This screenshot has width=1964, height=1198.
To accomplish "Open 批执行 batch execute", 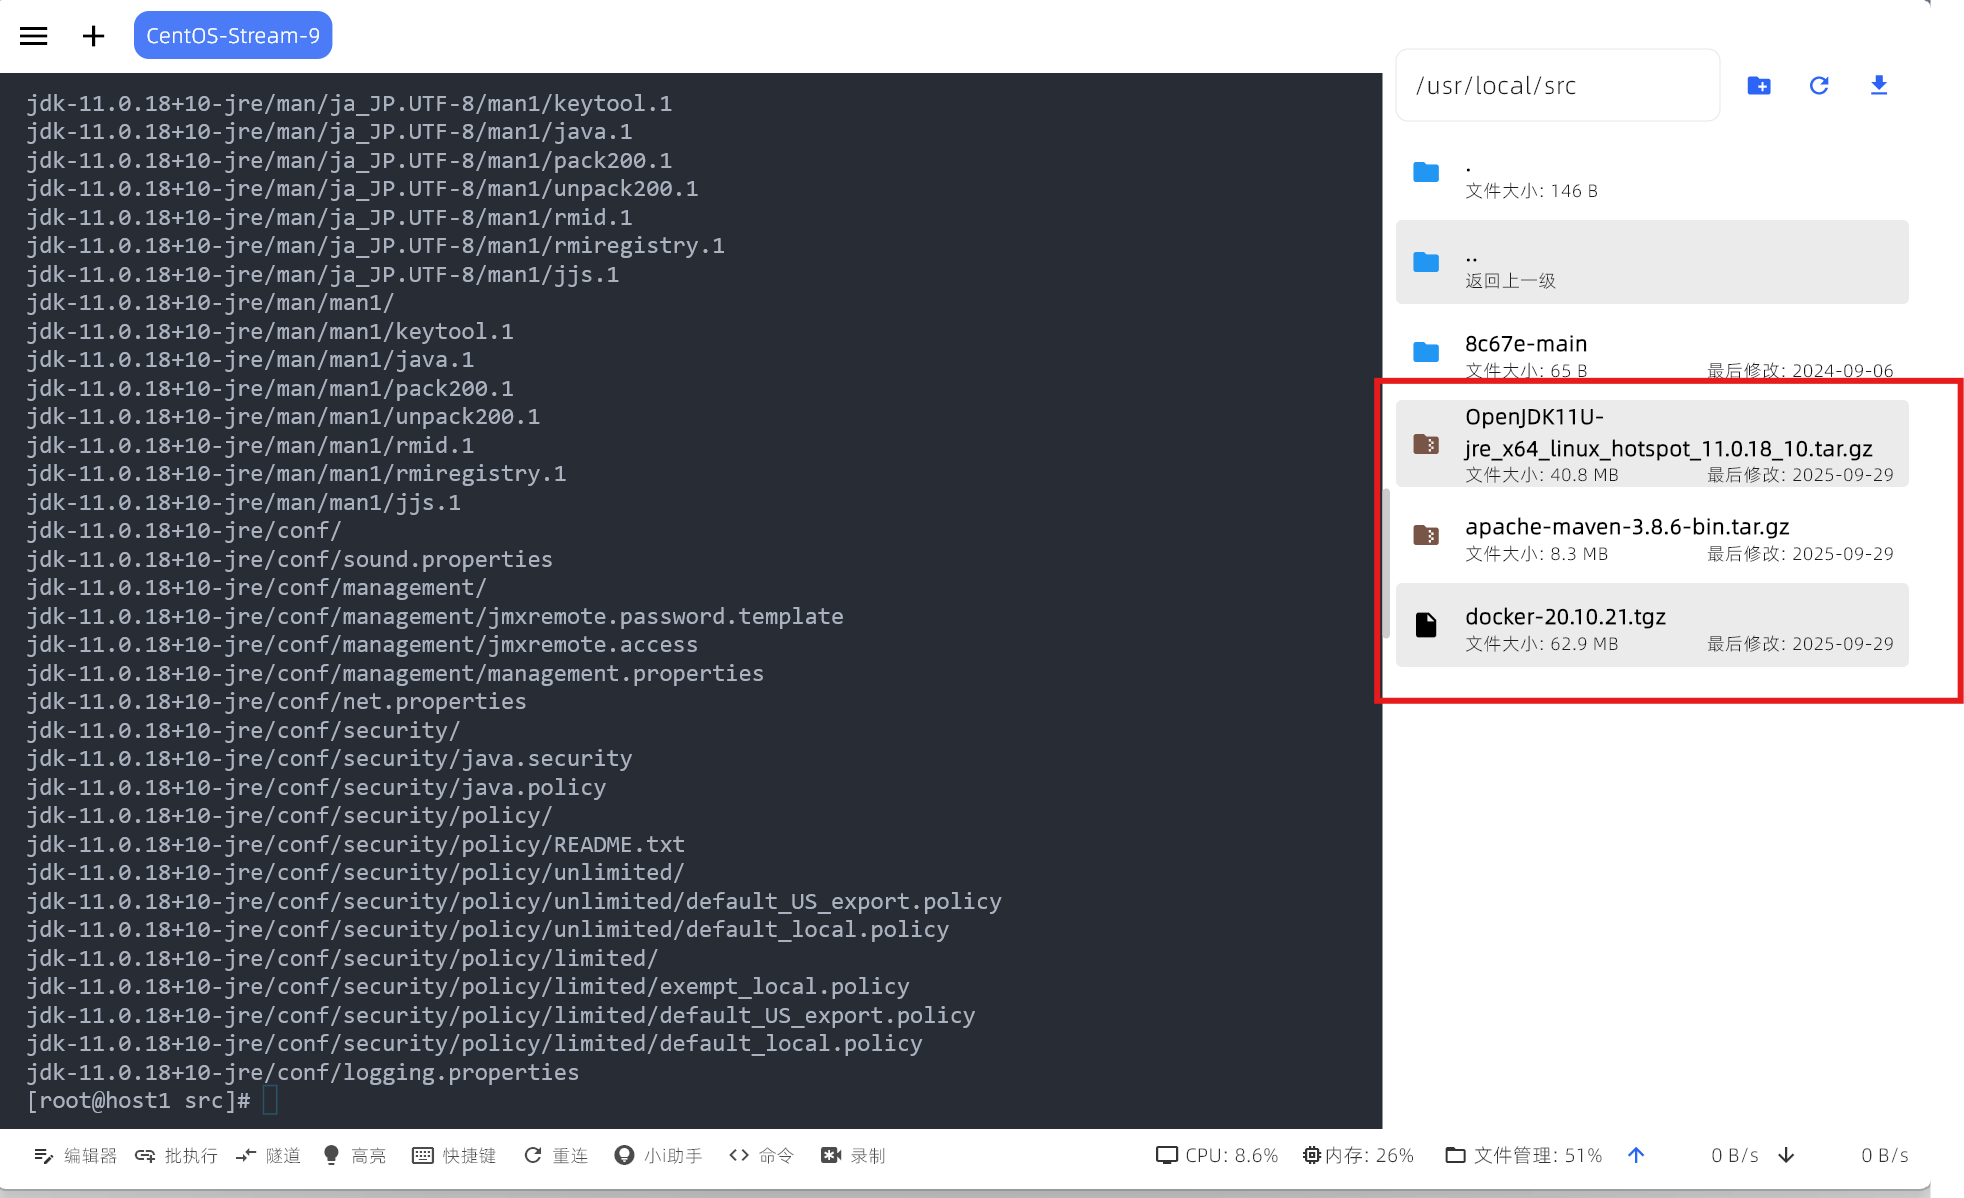I will [x=176, y=1156].
